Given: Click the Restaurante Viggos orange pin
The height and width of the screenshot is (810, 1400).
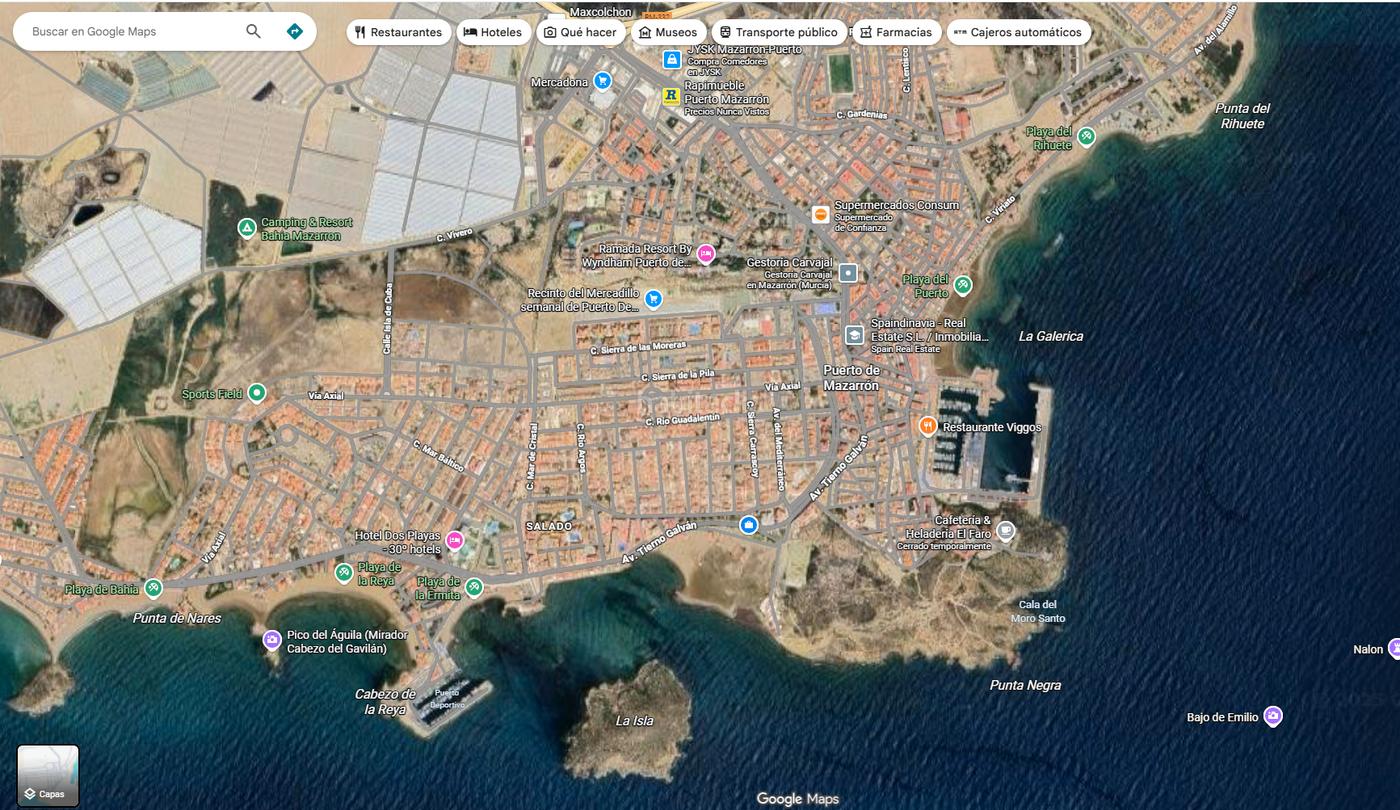Looking at the screenshot, I should pyautogui.click(x=927, y=426).
